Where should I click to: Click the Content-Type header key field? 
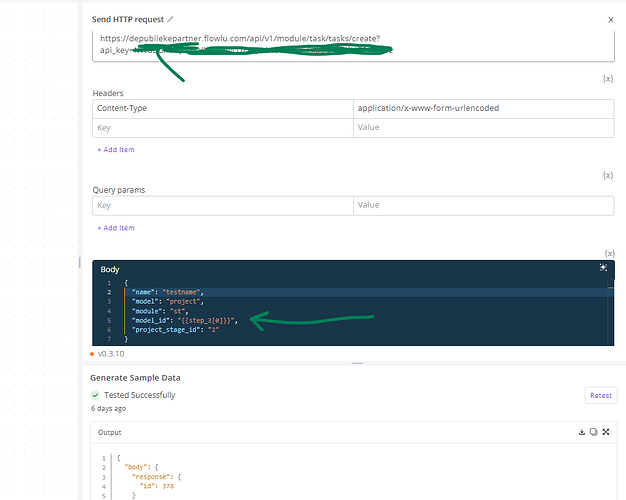(223, 109)
